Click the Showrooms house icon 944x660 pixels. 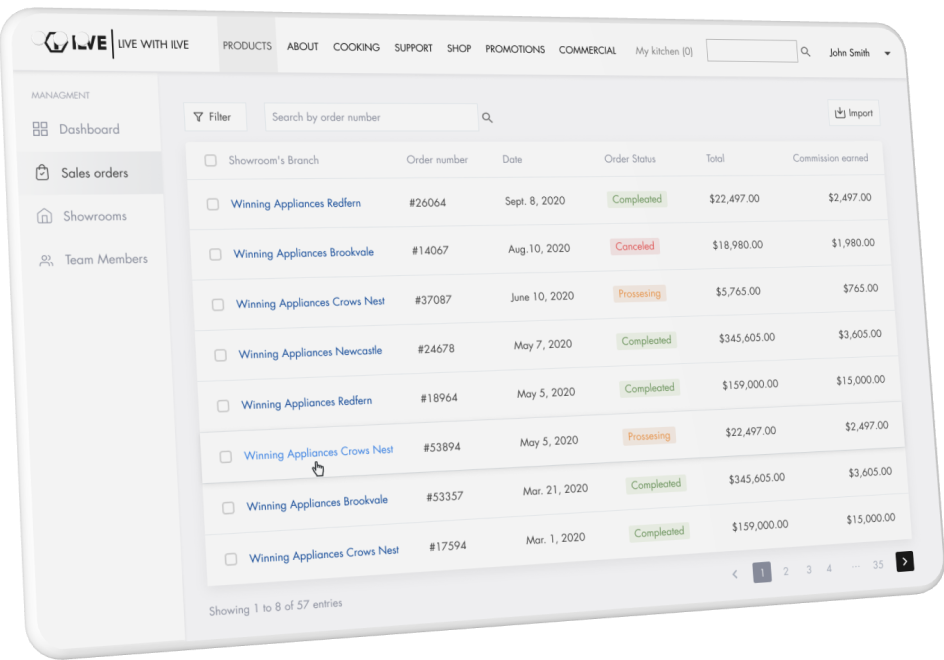click(45, 216)
